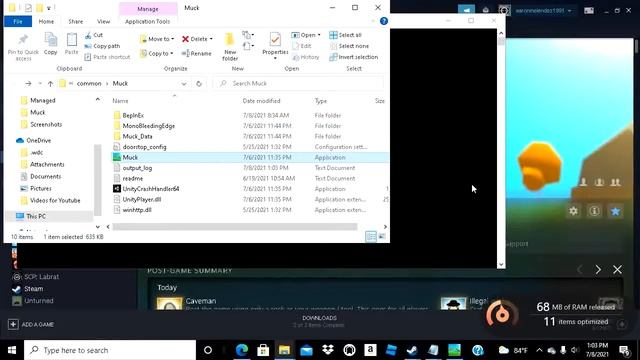
Task: Click the horizontal scrollbar in file list
Action: click(235, 227)
